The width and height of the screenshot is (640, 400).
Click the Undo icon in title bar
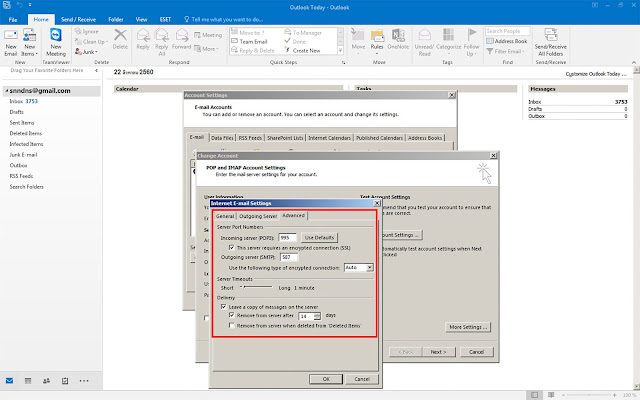pos(19,5)
